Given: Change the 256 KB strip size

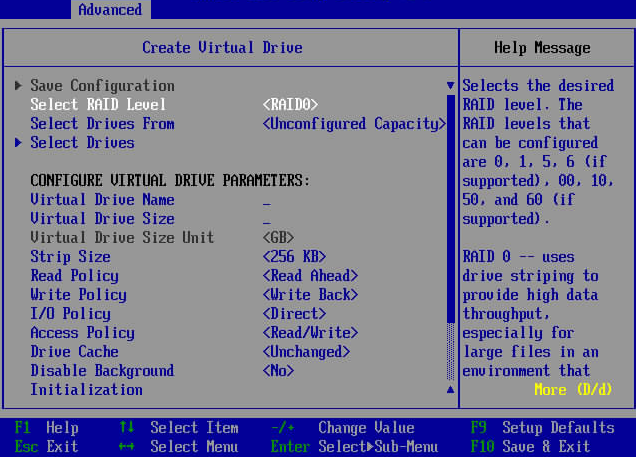Looking at the screenshot, I should coord(294,257).
